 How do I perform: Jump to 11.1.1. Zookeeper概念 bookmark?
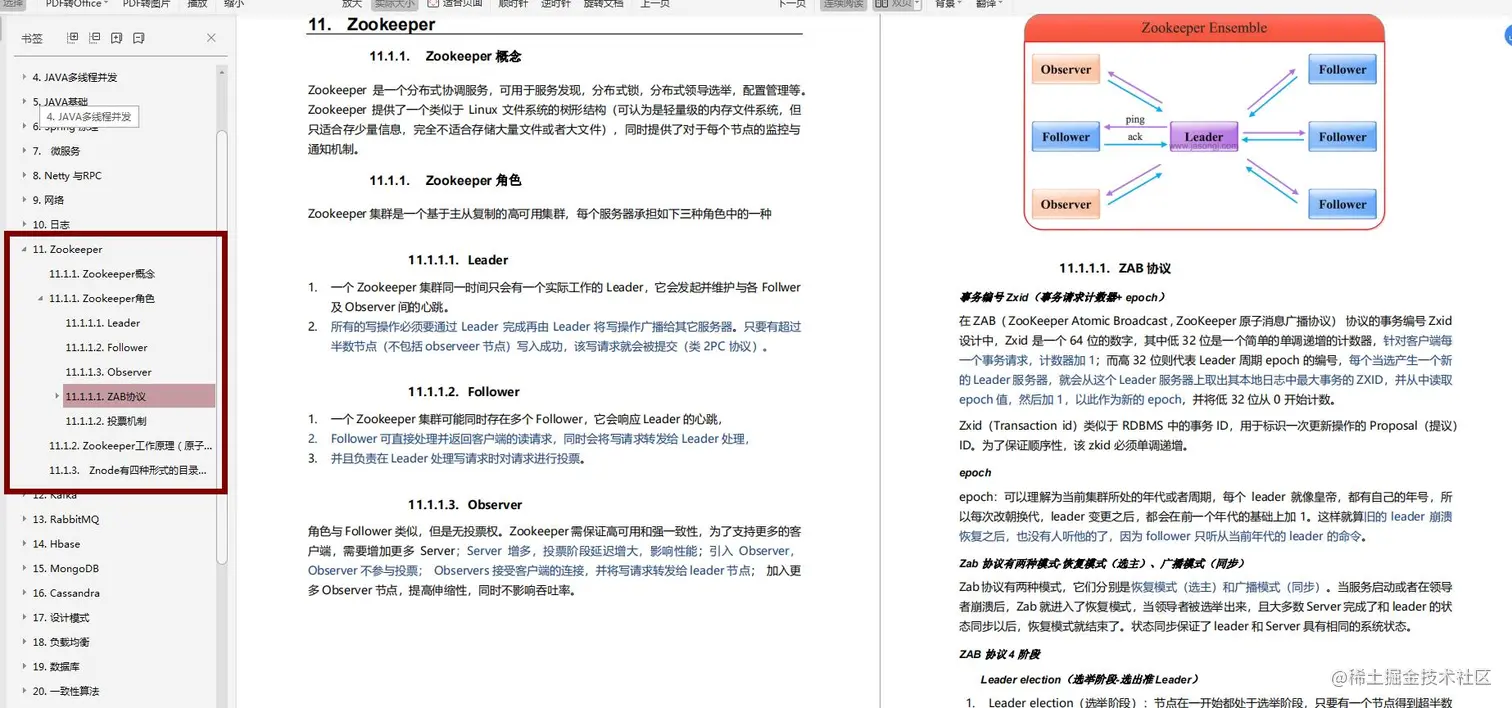click(102, 274)
